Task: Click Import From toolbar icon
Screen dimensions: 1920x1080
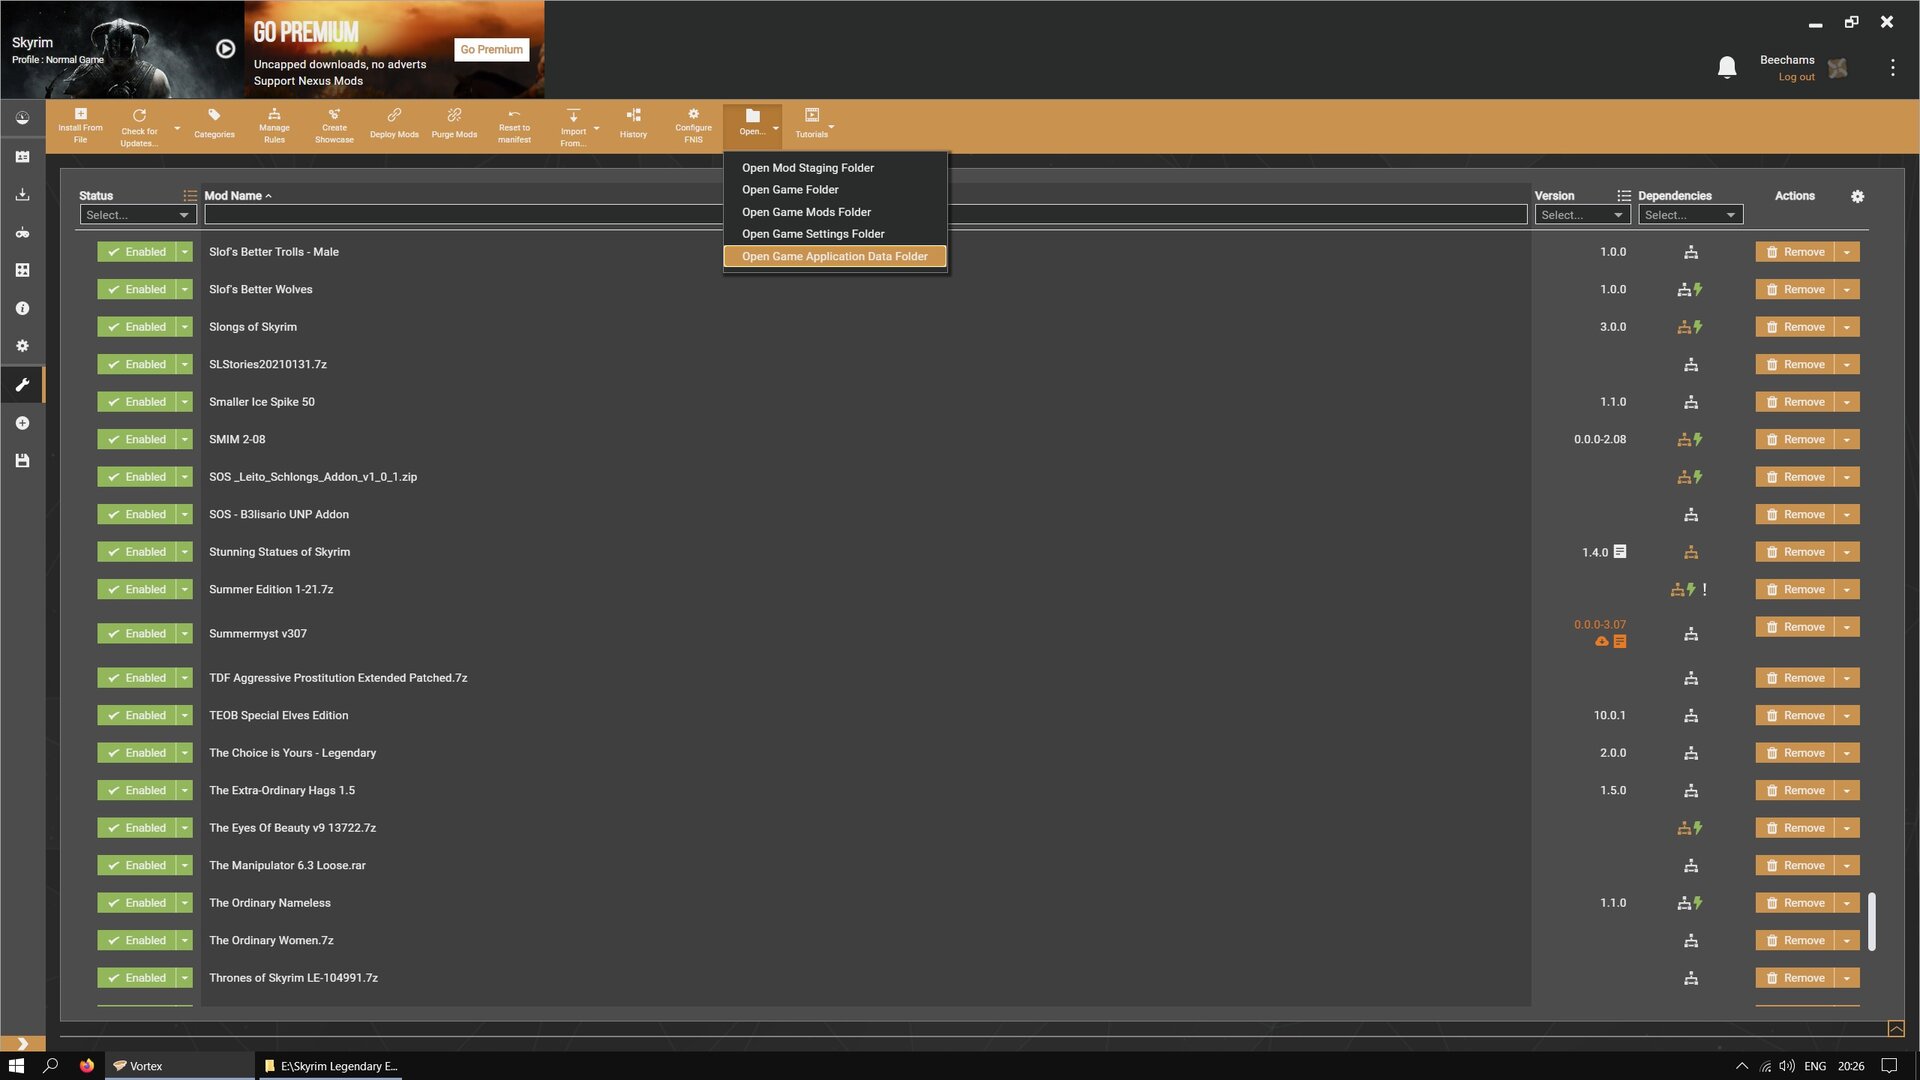Action: click(x=573, y=127)
